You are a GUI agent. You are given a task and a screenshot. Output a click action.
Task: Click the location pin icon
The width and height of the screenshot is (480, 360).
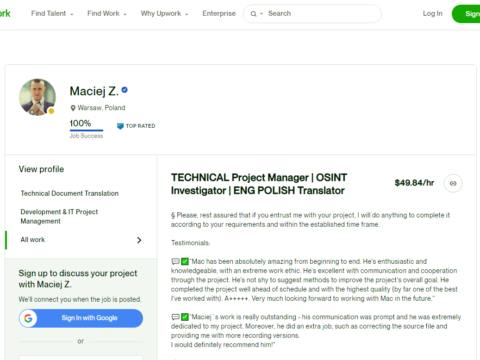coord(73,108)
